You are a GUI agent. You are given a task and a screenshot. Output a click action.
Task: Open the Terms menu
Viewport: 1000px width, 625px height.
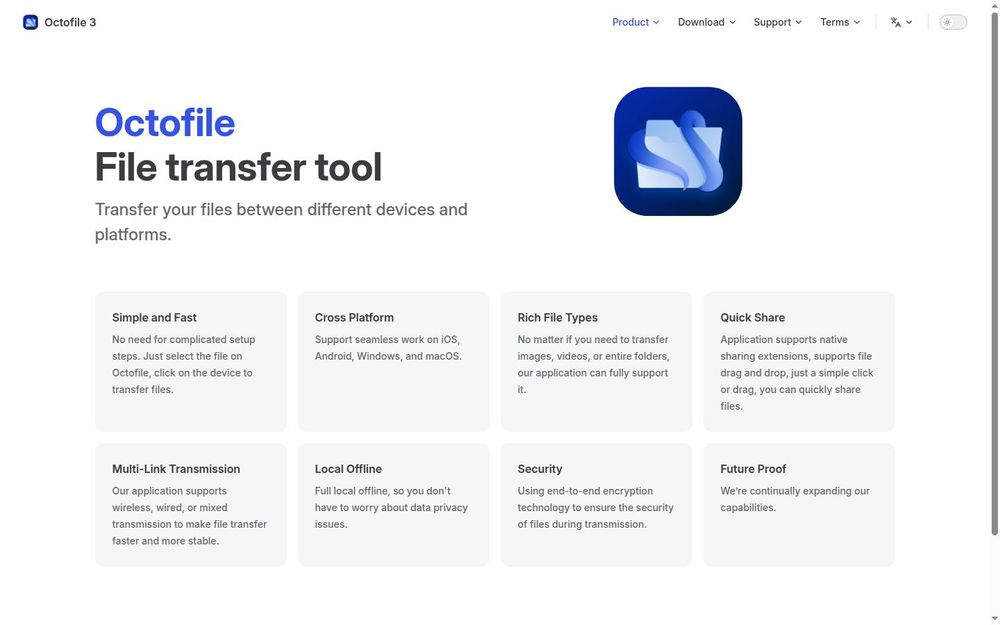(840, 22)
